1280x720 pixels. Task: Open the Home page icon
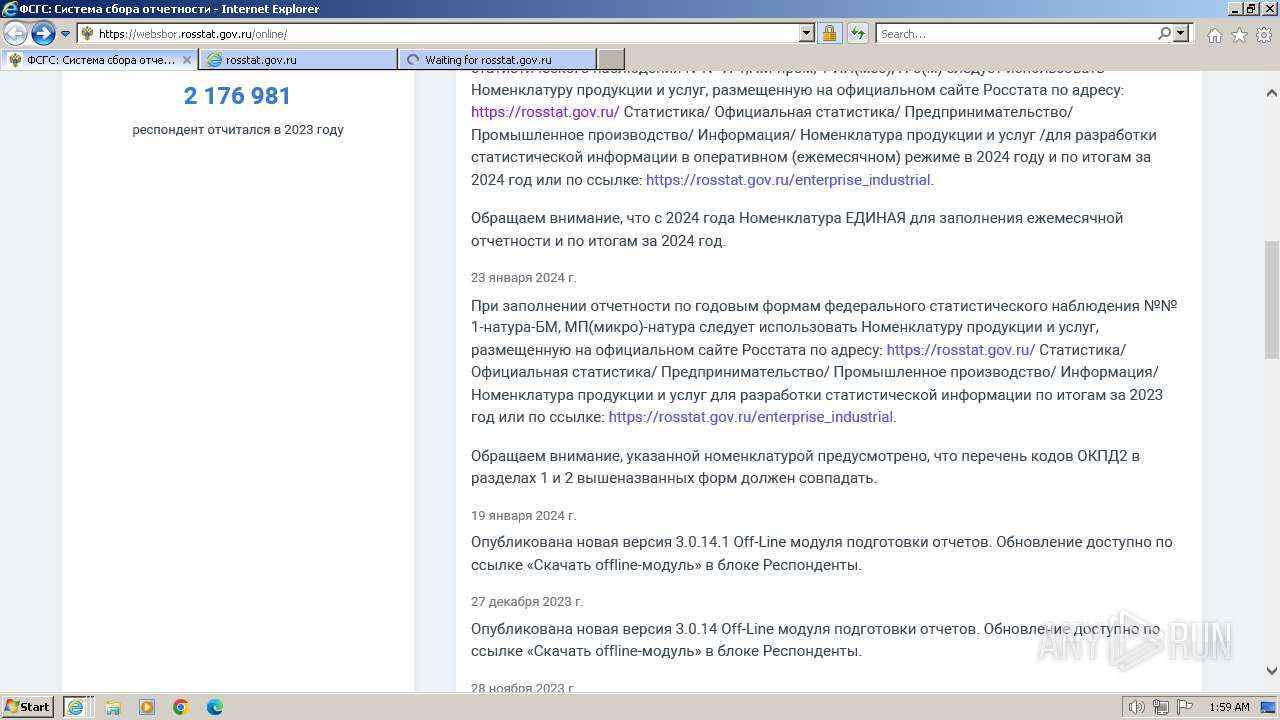(1214, 35)
